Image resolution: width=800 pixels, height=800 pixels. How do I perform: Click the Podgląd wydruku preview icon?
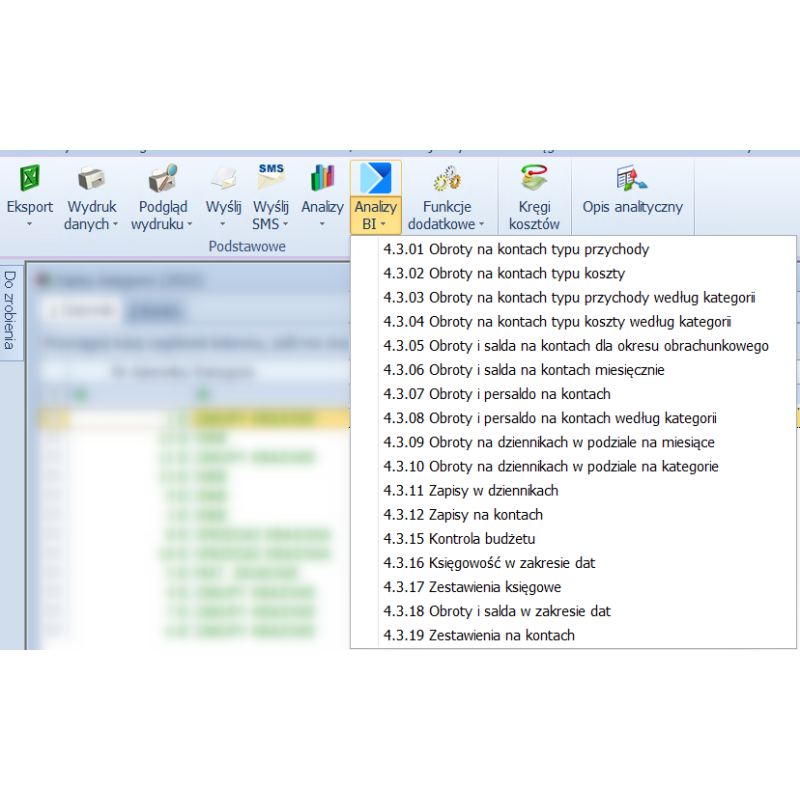pyautogui.click(x=162, y=179)
